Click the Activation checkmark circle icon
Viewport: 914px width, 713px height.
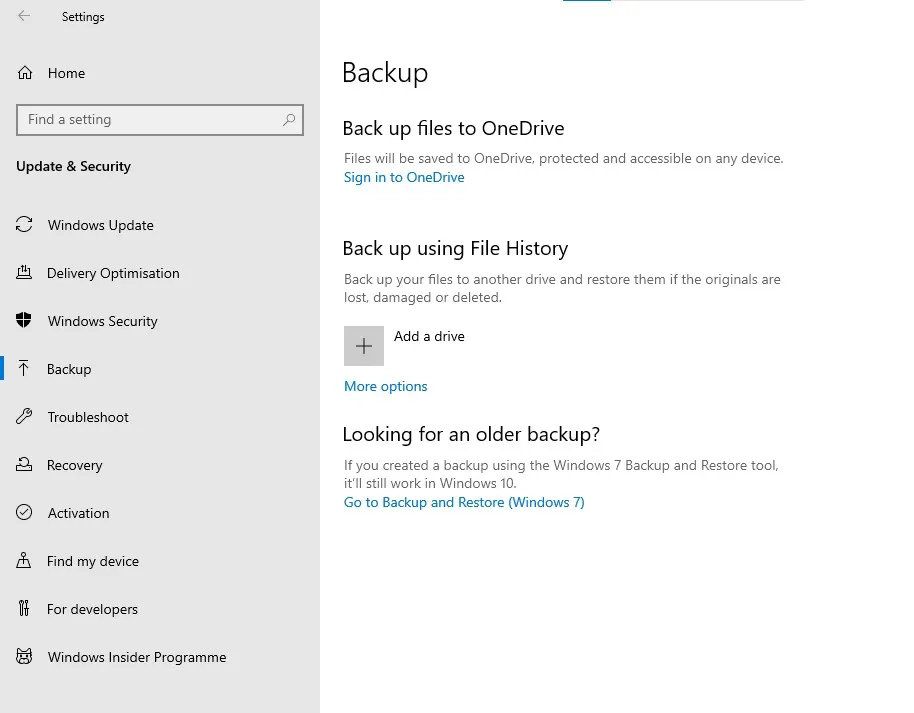(x=24, y=512)
